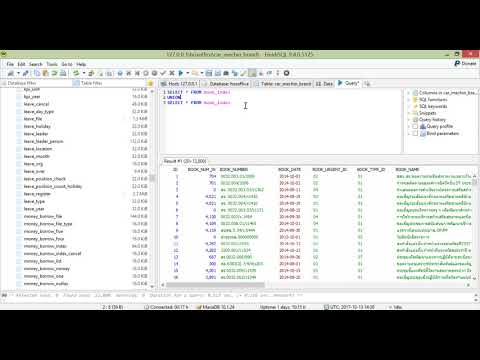Image resolution: width=480 pixels, height=360 pixels.
Task: Click the Cancel editing X icon beside the checkmark
Action: pos(172,73)
